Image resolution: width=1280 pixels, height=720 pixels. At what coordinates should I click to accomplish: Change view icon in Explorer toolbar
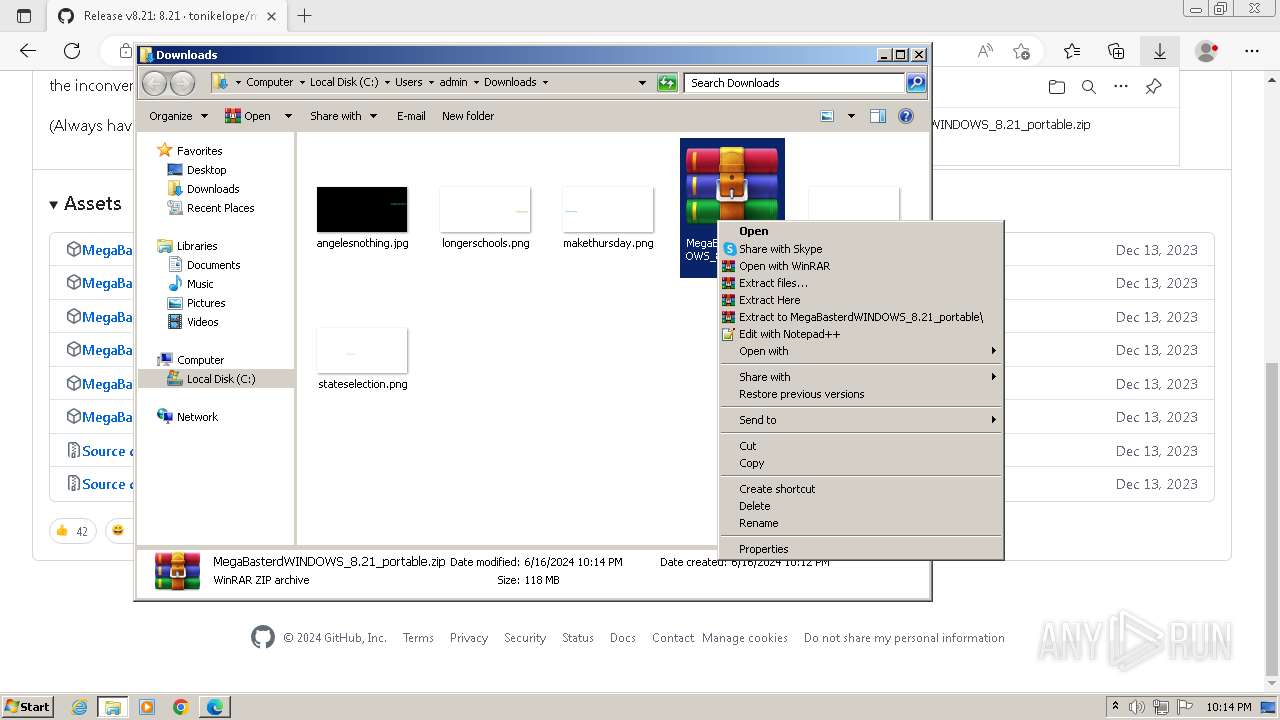coord(827,116)
